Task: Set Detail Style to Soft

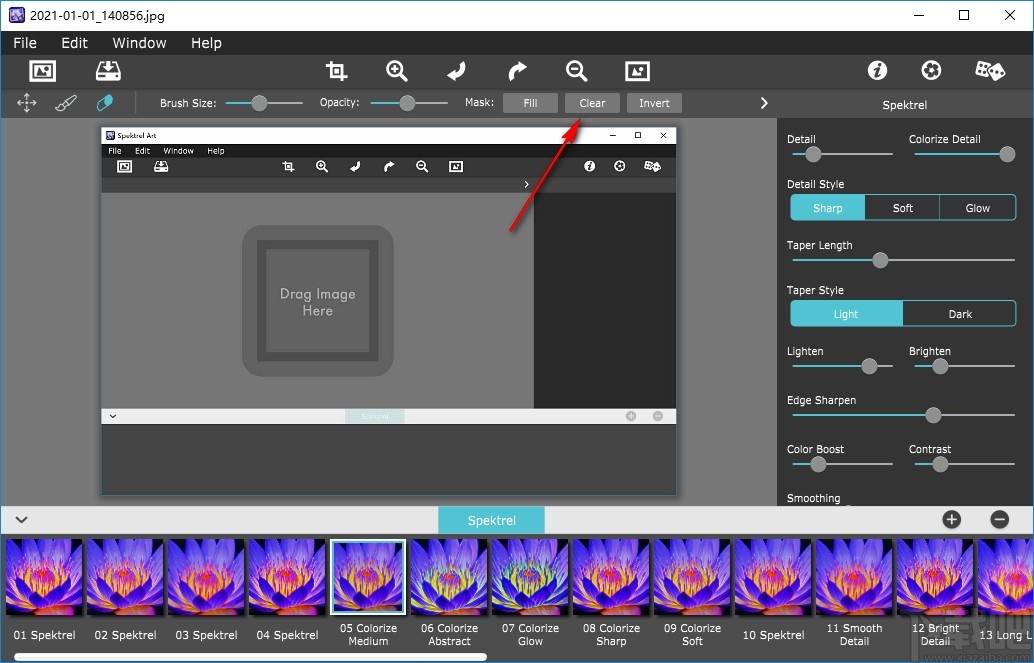Action: (x=902, y=208)
